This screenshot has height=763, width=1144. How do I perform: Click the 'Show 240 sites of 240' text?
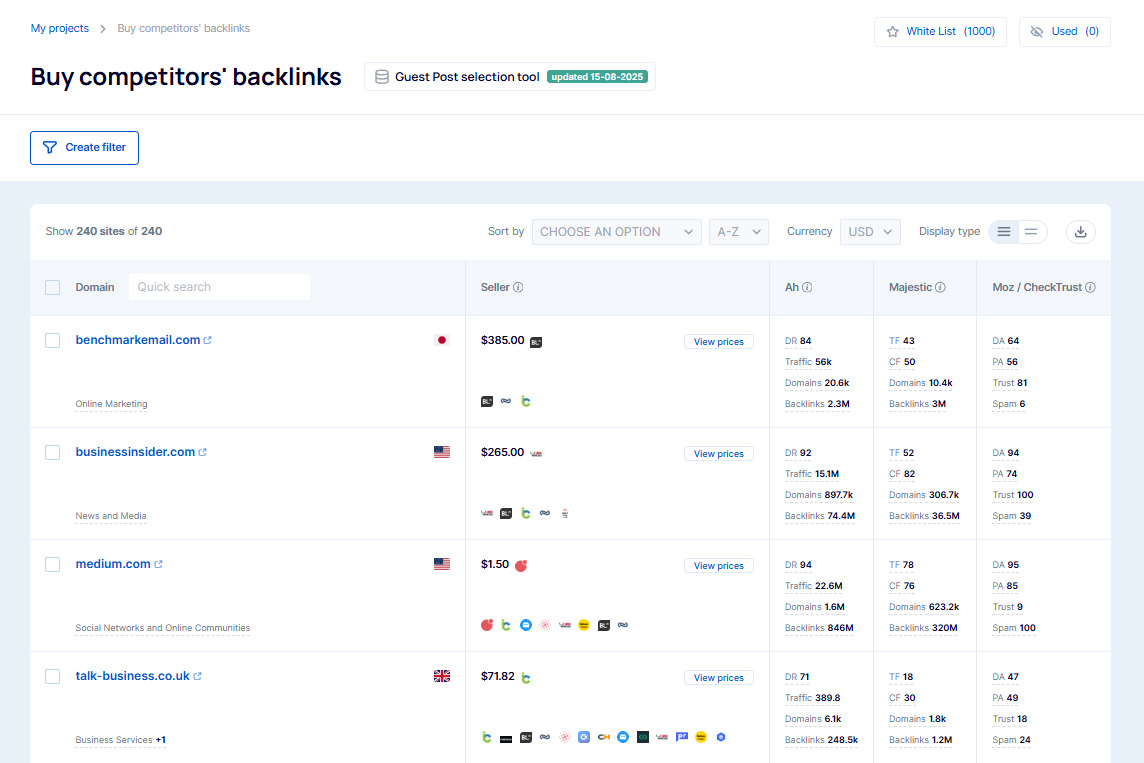[x=104, y=231]
